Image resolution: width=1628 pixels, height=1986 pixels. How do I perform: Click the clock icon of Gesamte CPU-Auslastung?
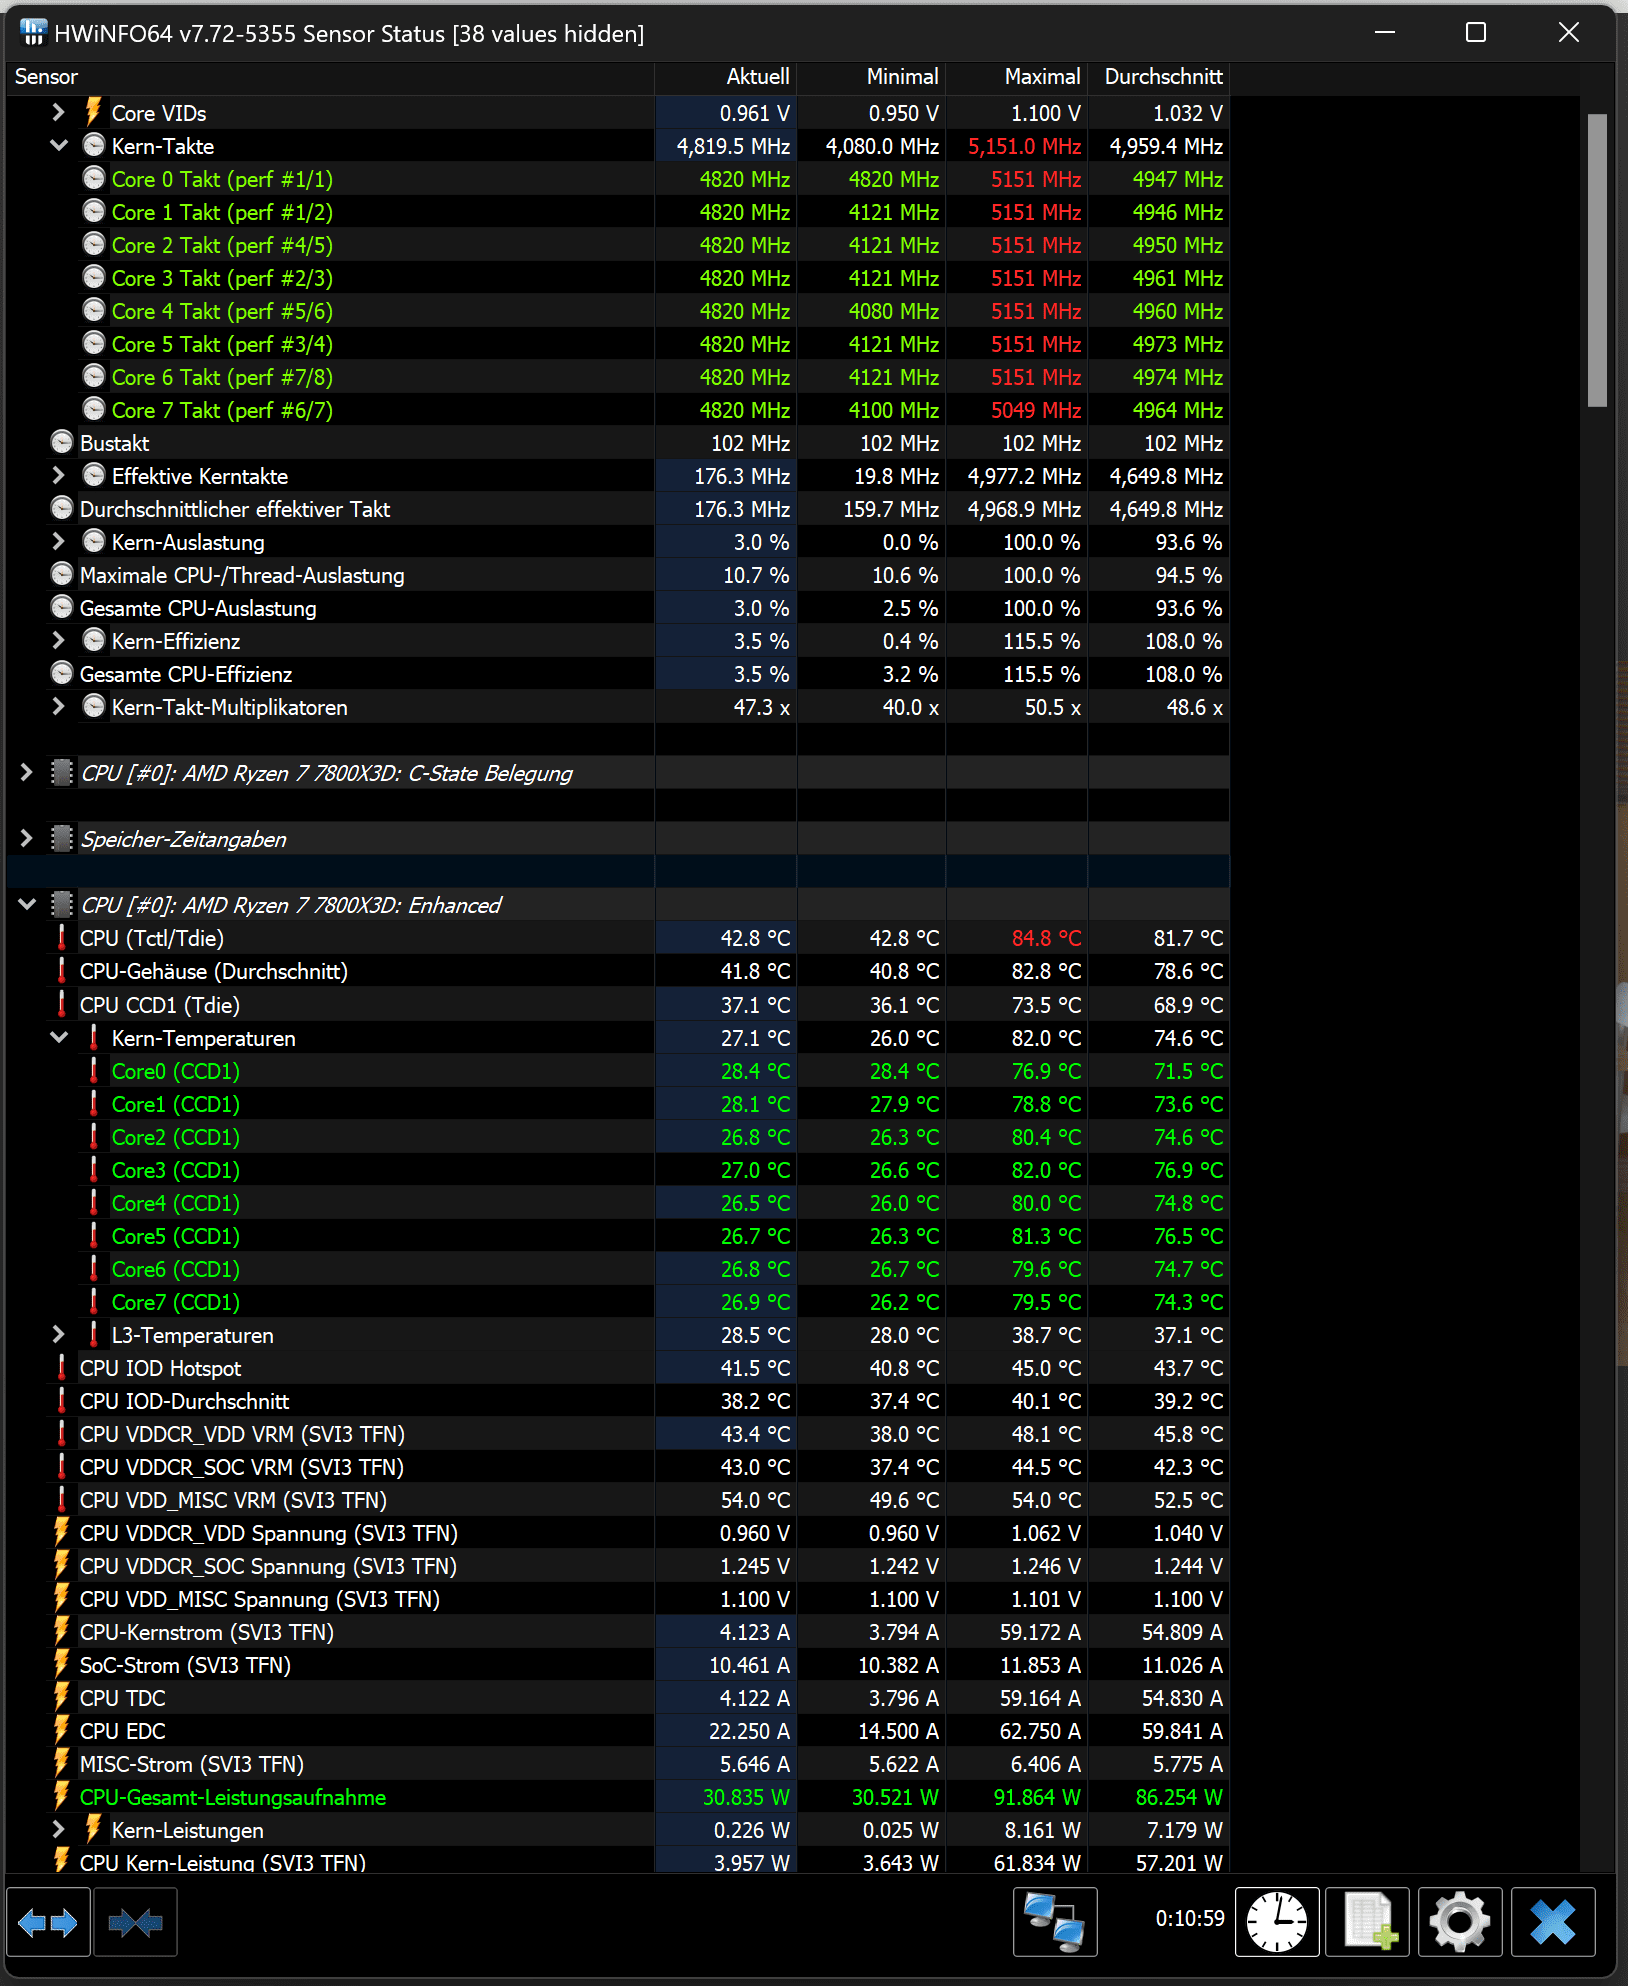[62, 607]
